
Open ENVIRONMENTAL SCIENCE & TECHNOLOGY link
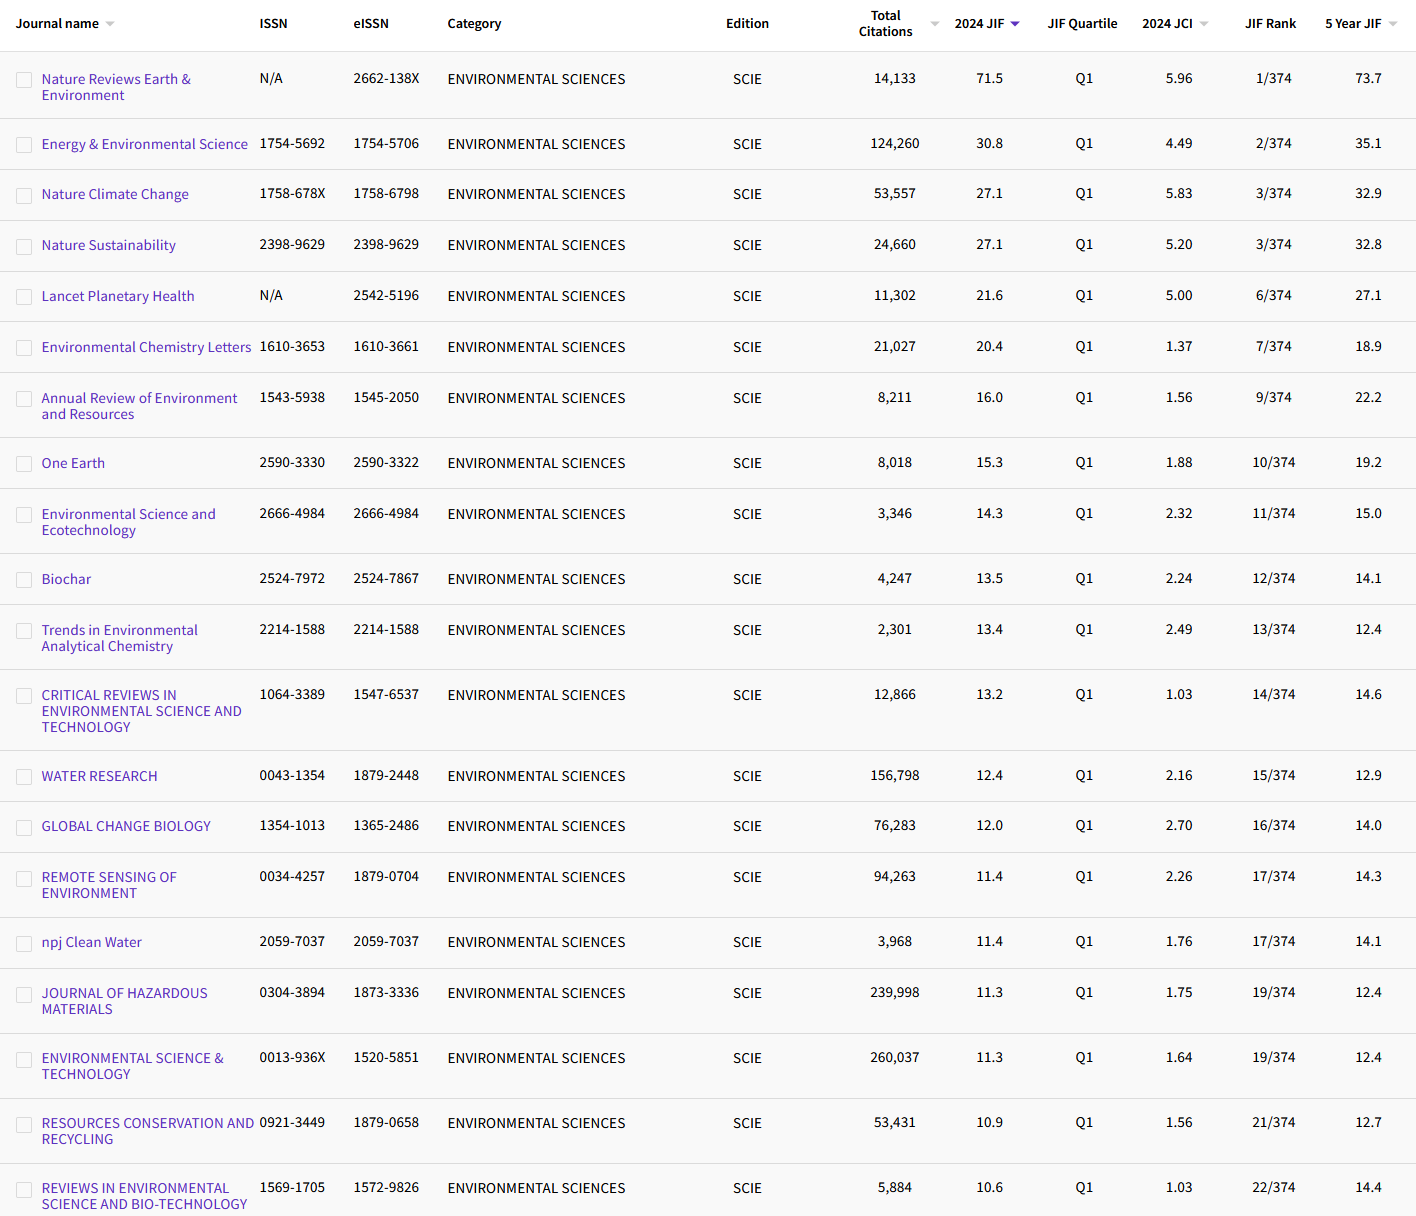(132, 1066)
